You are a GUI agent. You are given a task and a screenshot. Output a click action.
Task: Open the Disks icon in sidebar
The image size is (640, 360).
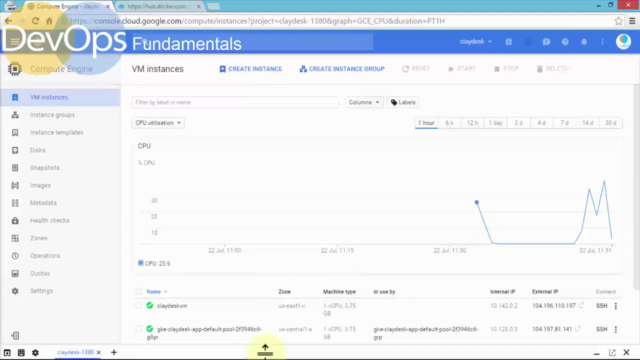pyautogui.click(x=15, y=150)
